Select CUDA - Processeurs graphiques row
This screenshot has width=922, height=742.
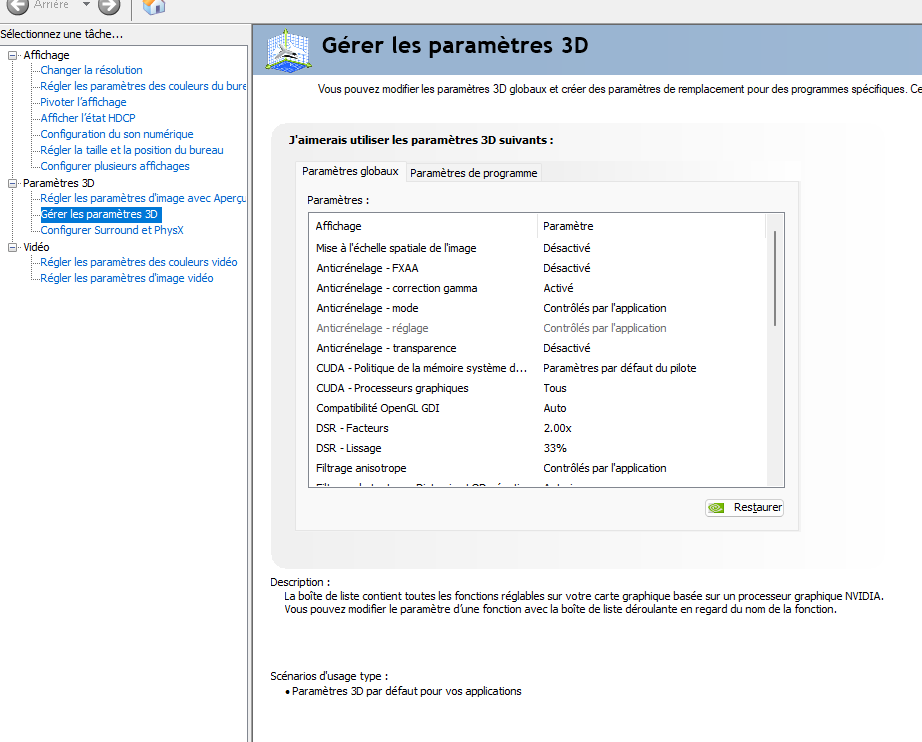[x=537, y=388]
